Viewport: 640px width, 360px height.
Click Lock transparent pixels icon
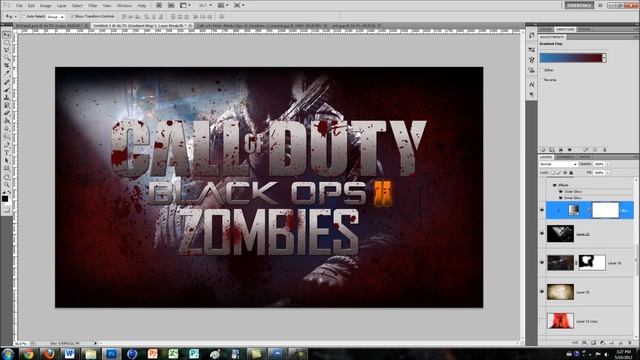point(553,173)
